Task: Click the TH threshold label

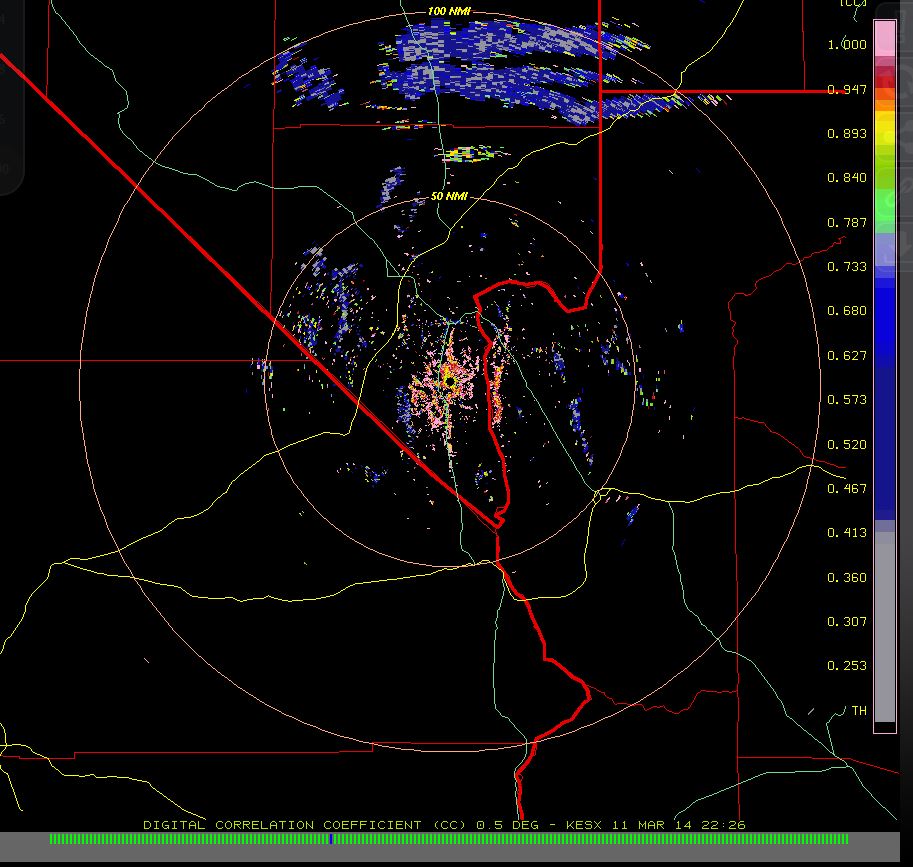Action: [x=858, y=710]
